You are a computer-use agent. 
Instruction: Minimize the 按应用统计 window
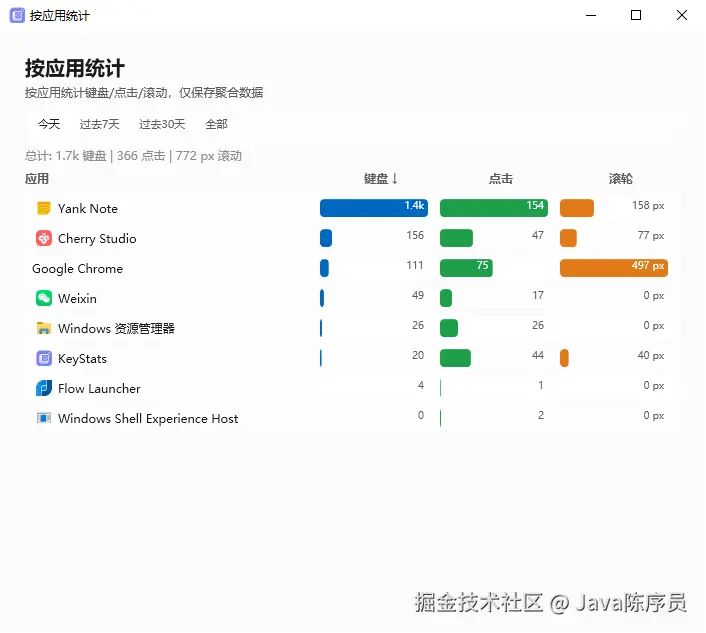(591, 15)
